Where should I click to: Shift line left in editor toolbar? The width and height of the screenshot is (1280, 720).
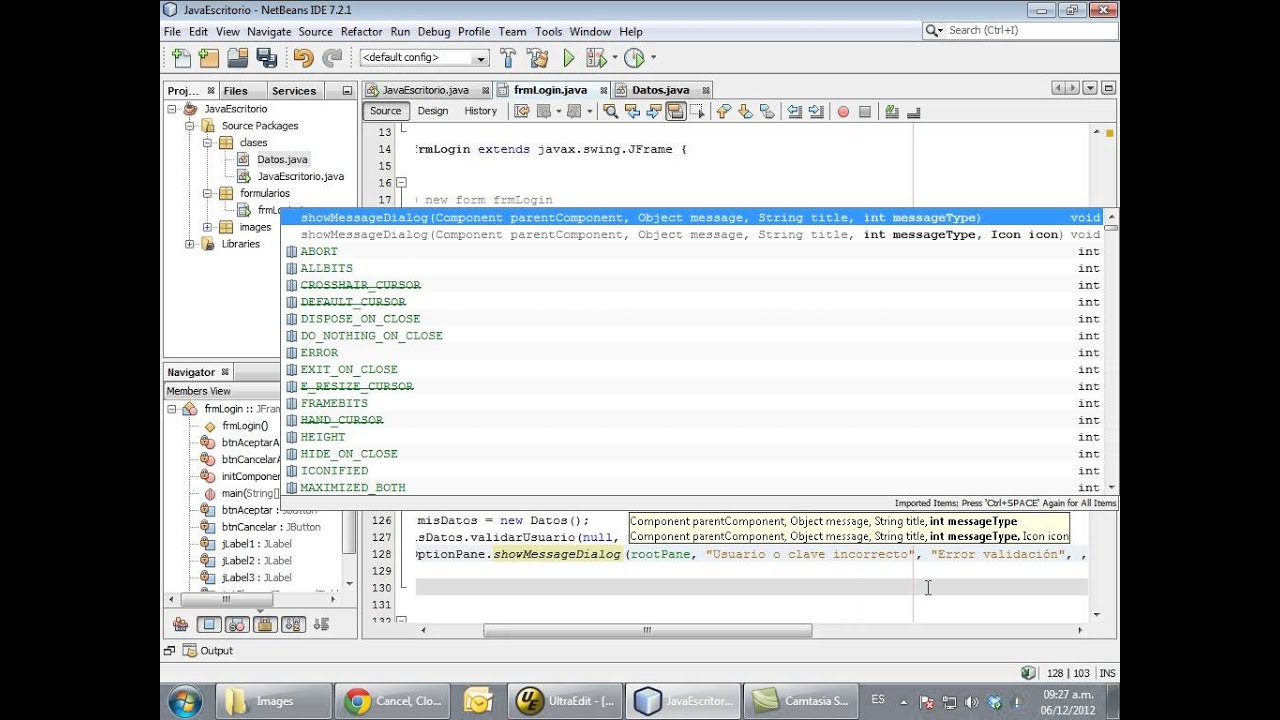(x=794, y=111)
